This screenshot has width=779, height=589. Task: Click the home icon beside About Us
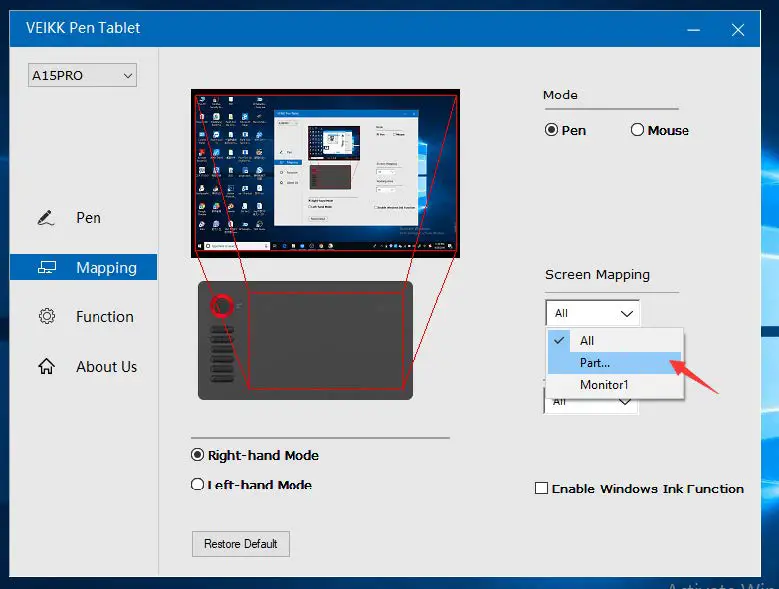tap(46, 366)
